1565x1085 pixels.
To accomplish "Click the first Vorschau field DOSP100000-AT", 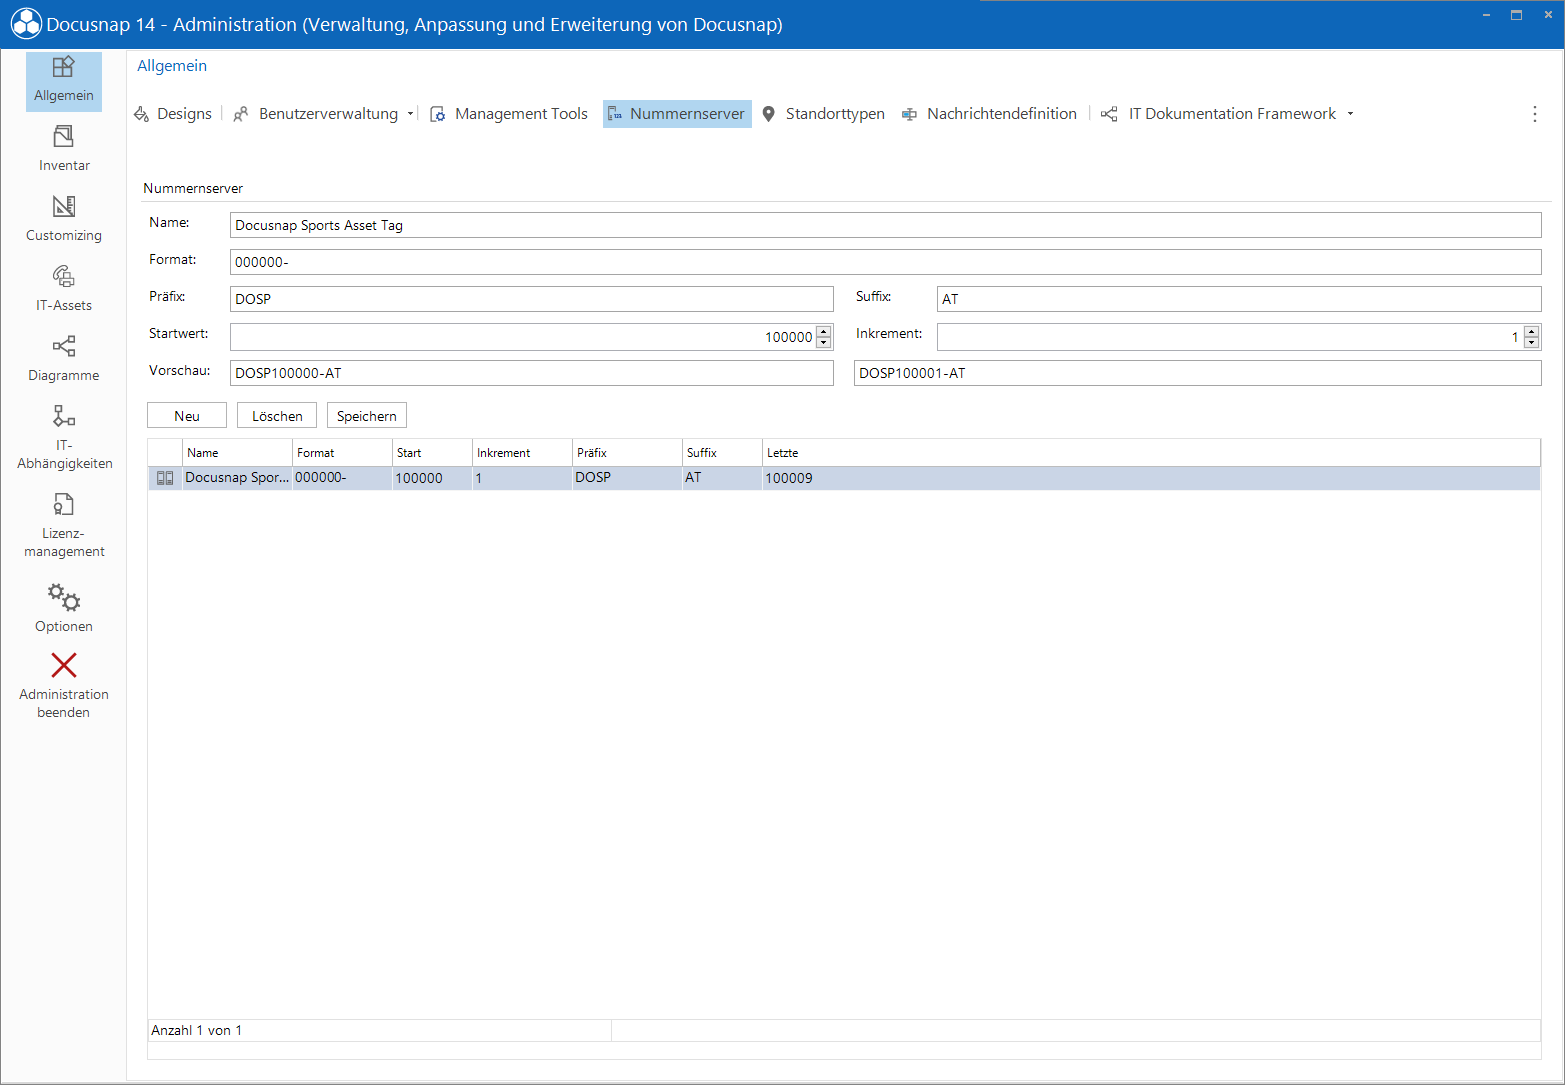I will pyautogui.click(x=531, y=373).
